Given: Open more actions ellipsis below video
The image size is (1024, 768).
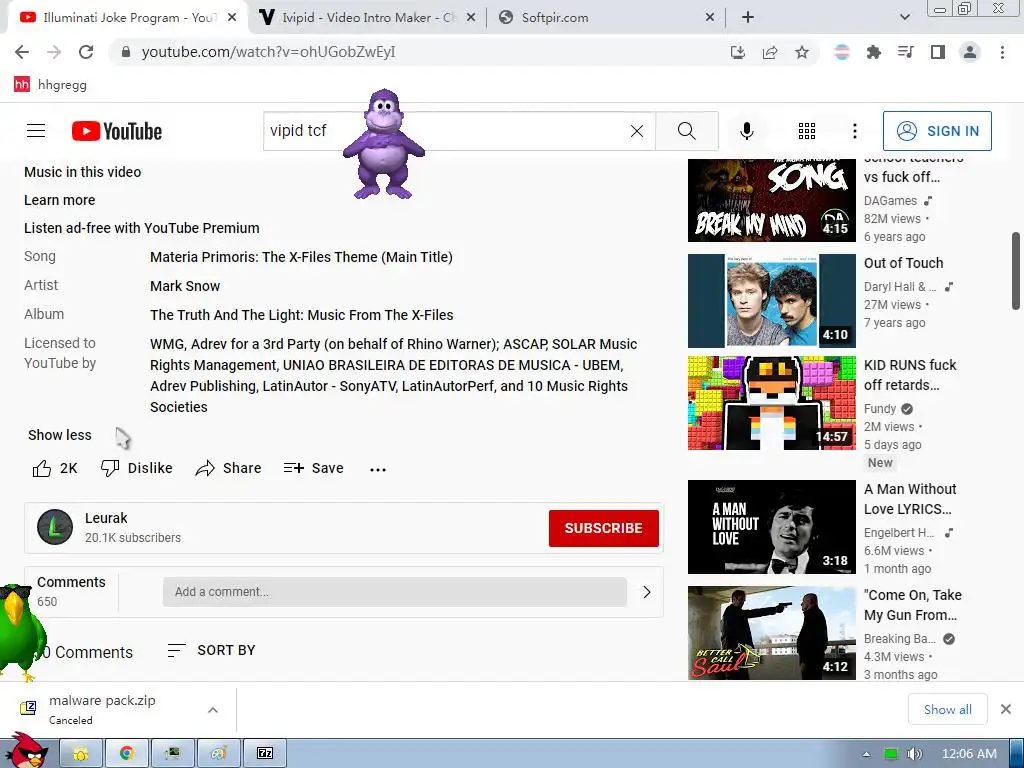Looking at the screenshot, I should (377, 469).
